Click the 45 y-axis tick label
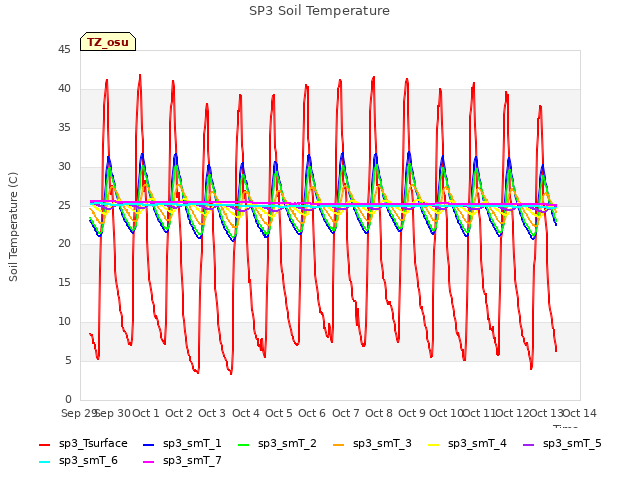This screenshot has height=480, width=640. point(64,50)
